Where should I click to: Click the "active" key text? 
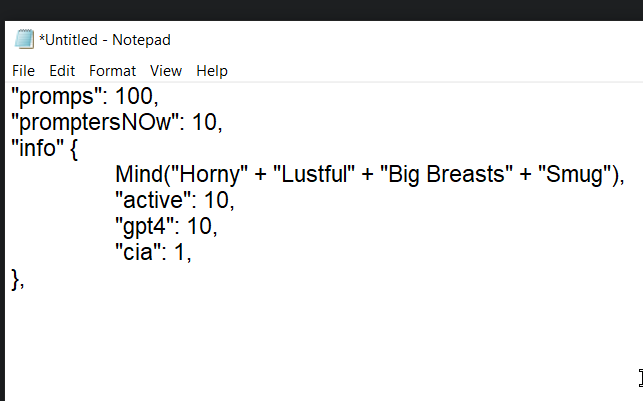153,200
